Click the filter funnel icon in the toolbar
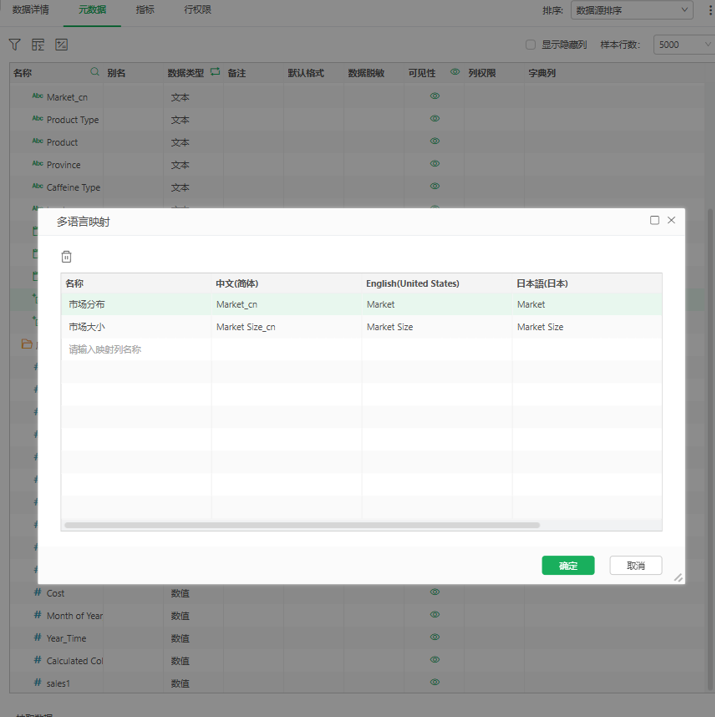The width and height of the screenshot is (715, 717). pyautogui.click(x=15, y=45)
